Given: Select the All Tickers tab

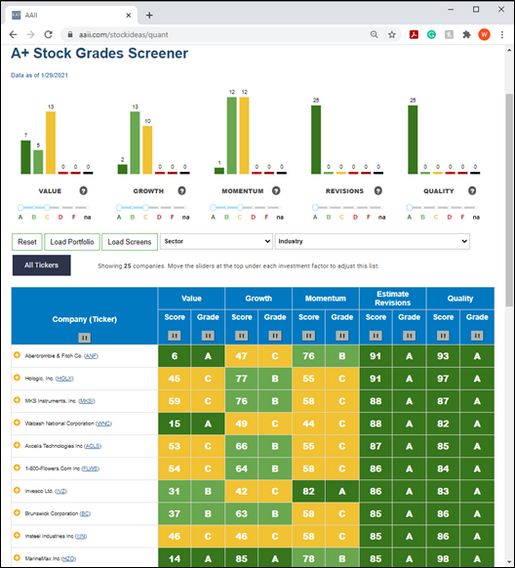Looking at the screenshot, I should [x=42, y=265].
